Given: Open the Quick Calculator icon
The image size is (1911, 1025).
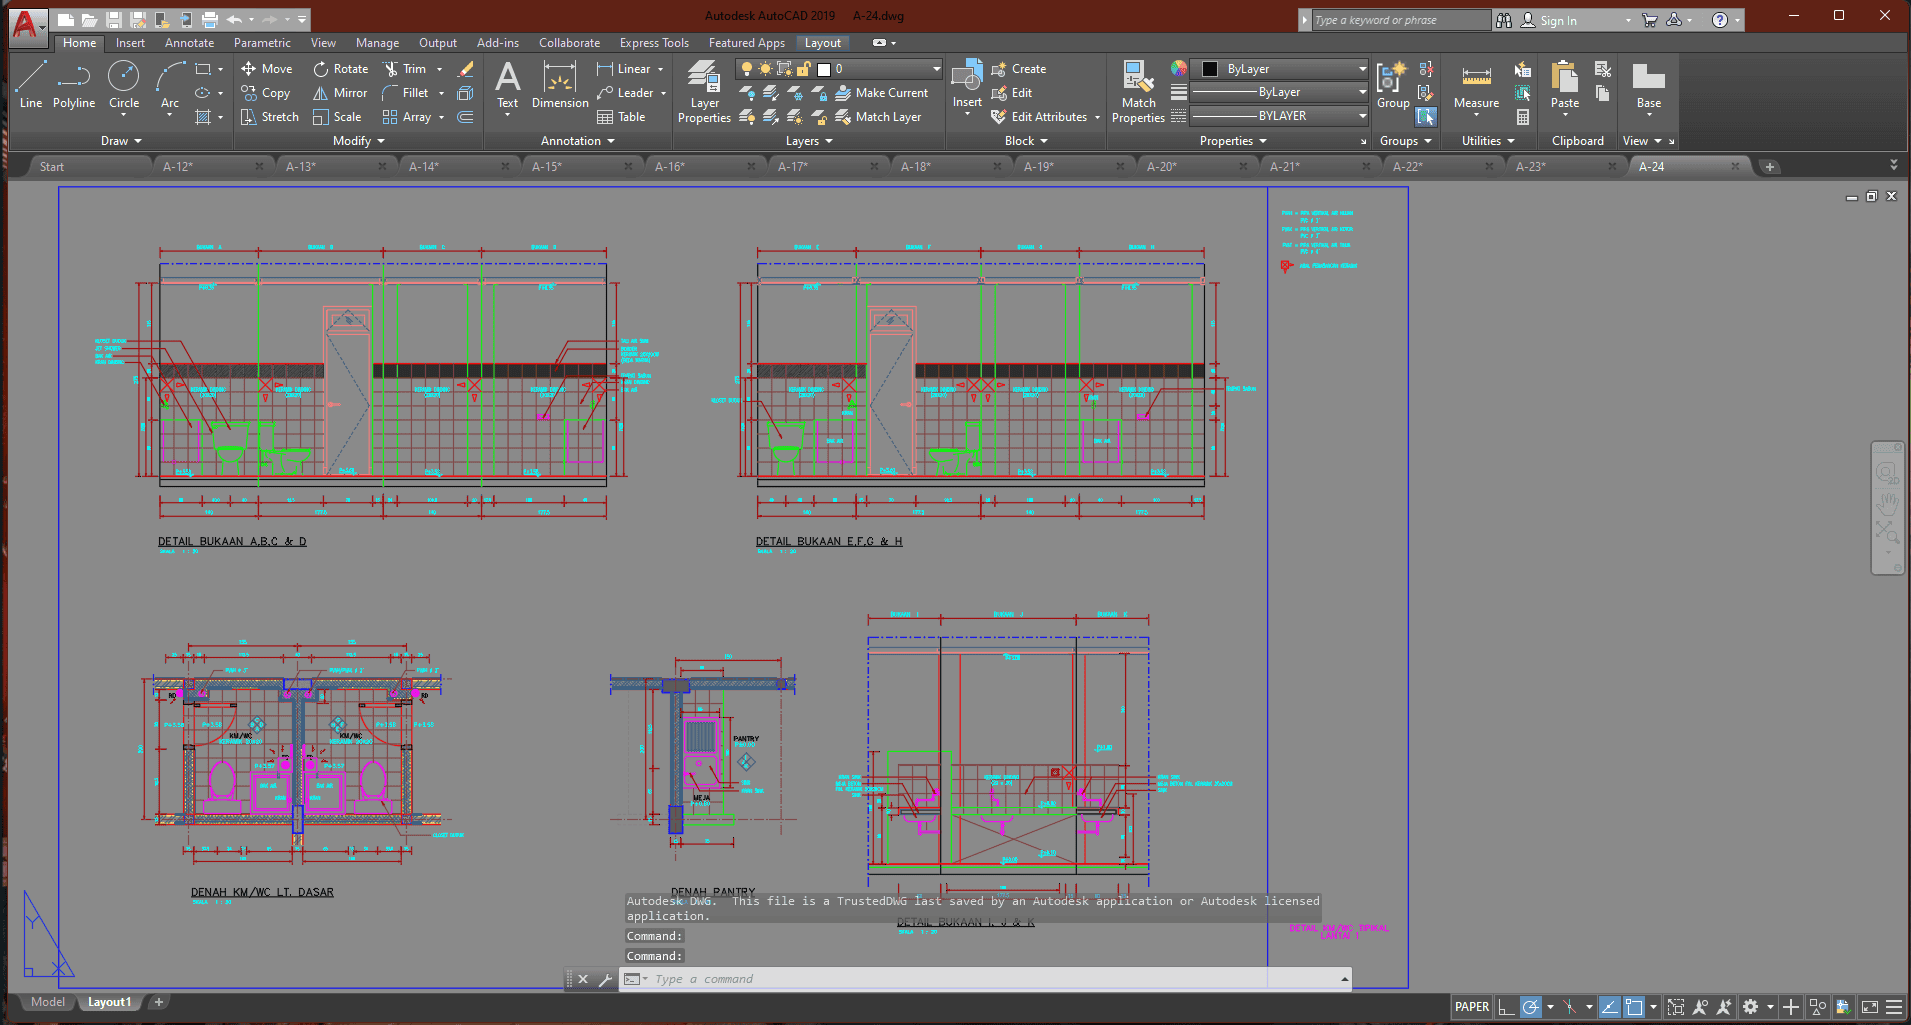Looking at the screenshot, I should [x=1523, y=117].
